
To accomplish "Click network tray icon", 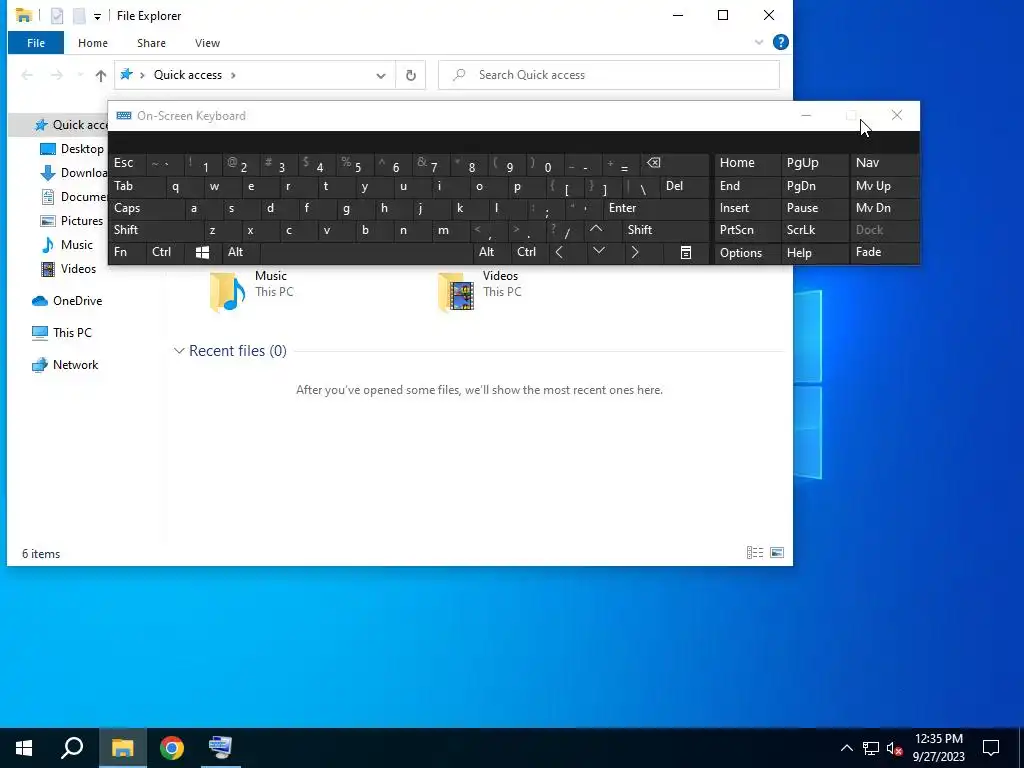I will coord(871,748).
